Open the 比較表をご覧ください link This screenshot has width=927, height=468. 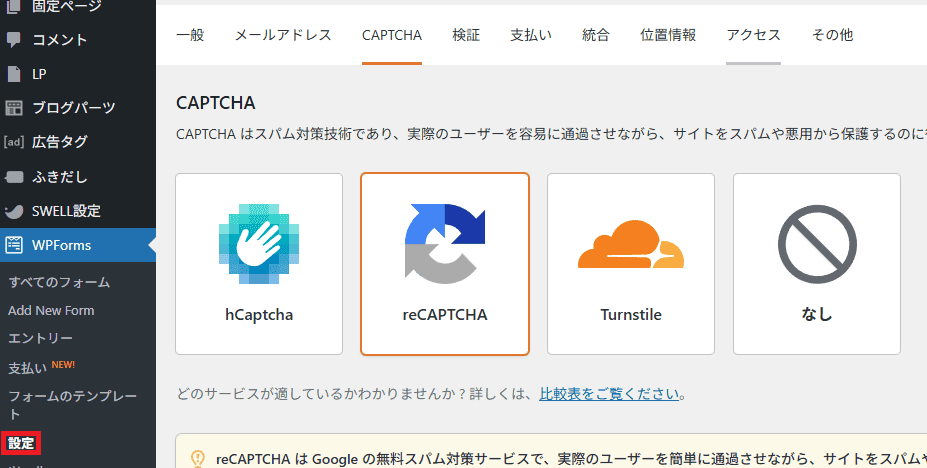(609, 394)
